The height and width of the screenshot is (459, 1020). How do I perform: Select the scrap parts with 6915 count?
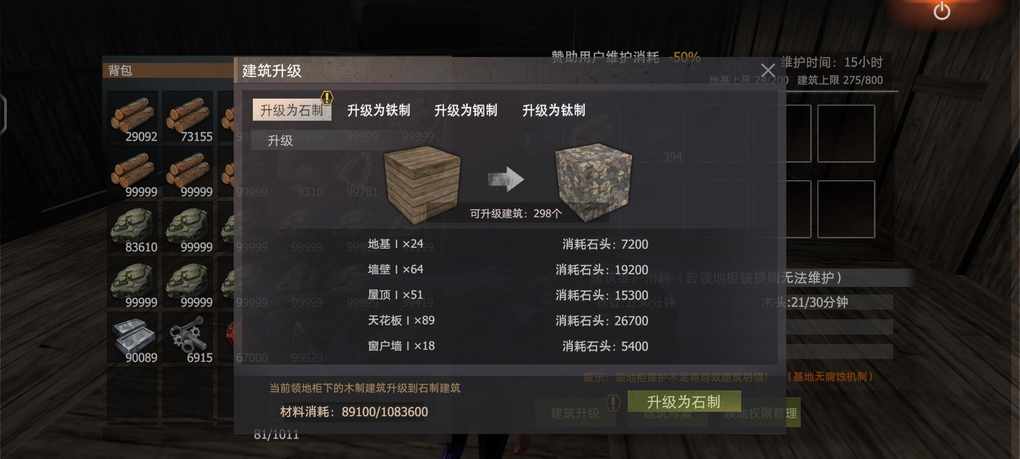188,337
